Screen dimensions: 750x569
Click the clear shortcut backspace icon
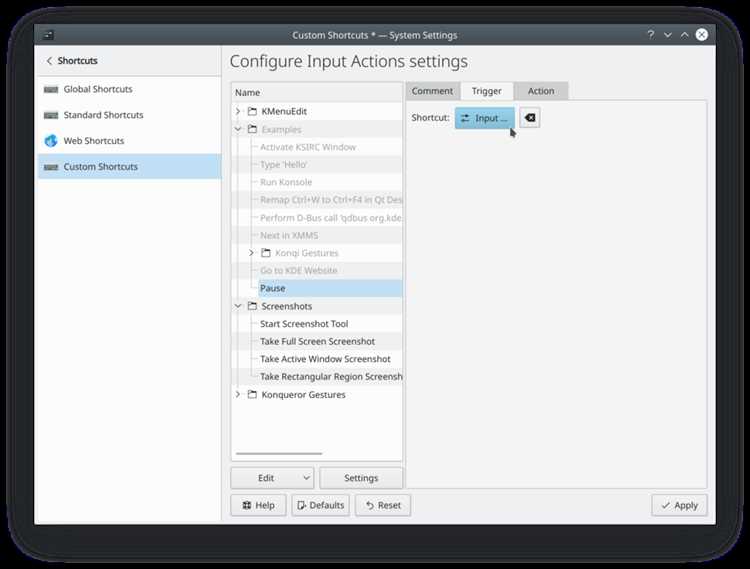tap(530, 118)
